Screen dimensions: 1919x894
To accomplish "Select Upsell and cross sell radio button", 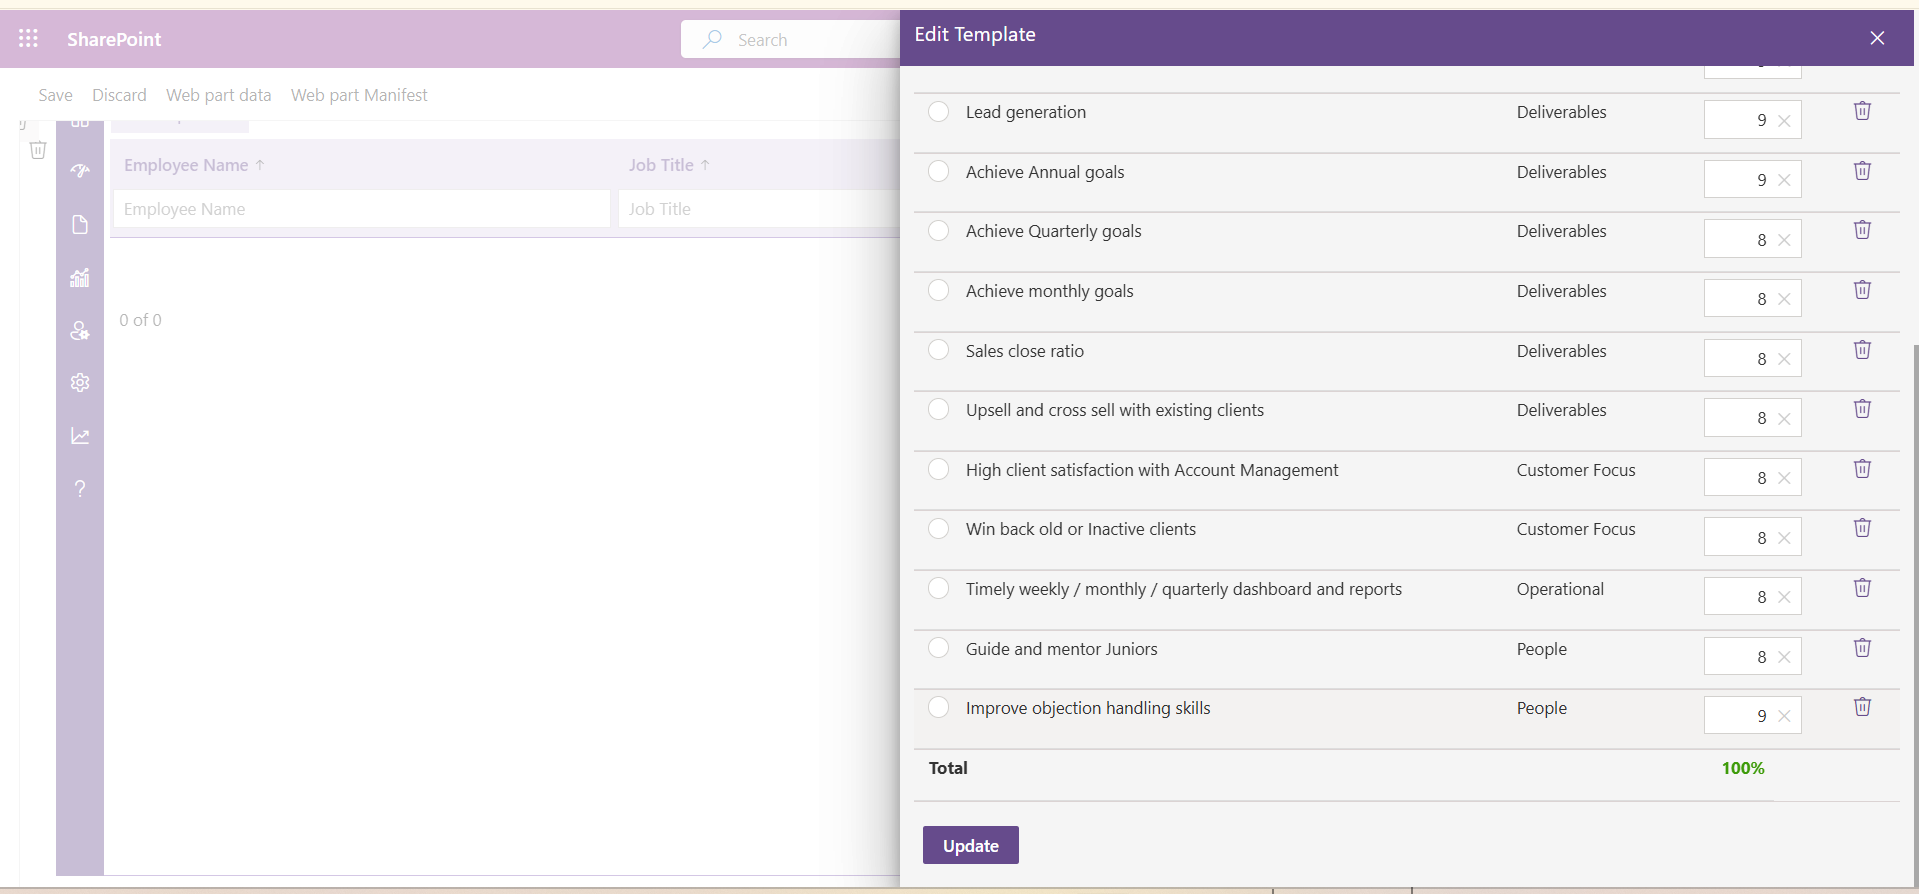I will [938, 409].
